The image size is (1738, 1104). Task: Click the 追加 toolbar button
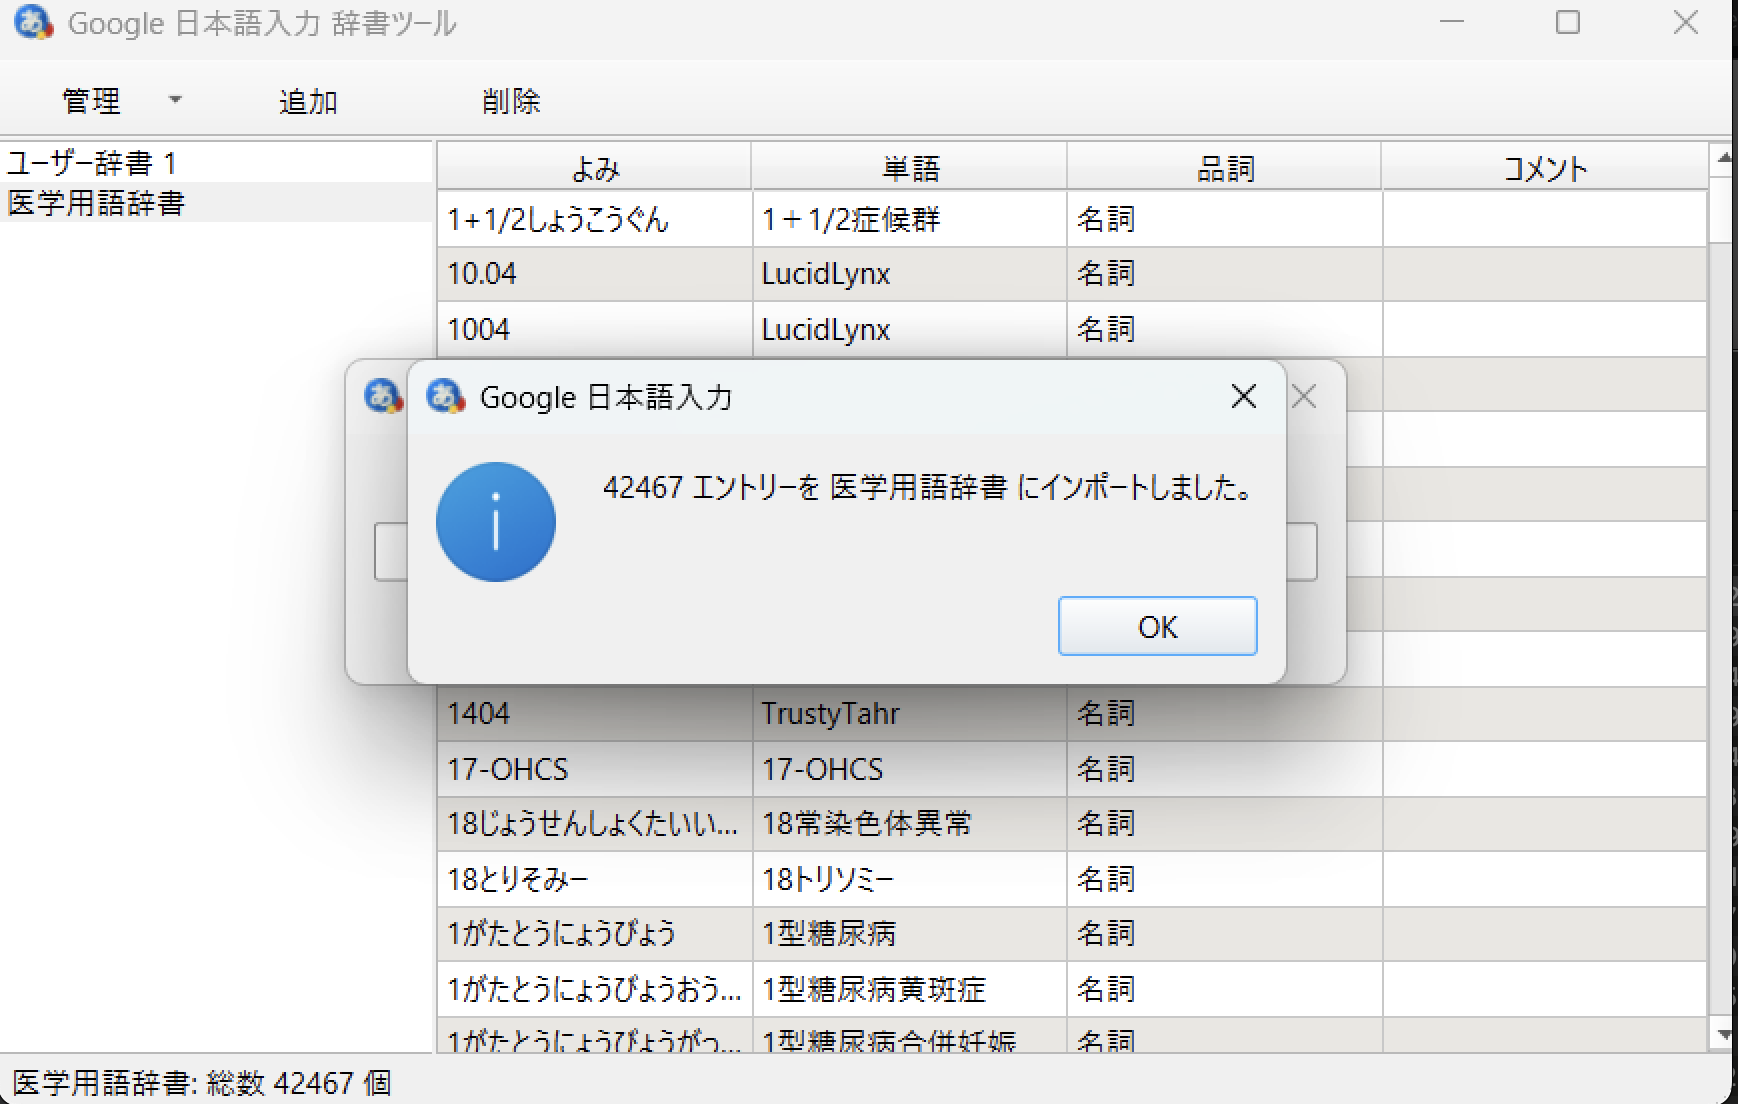click(x=308, y=101)
